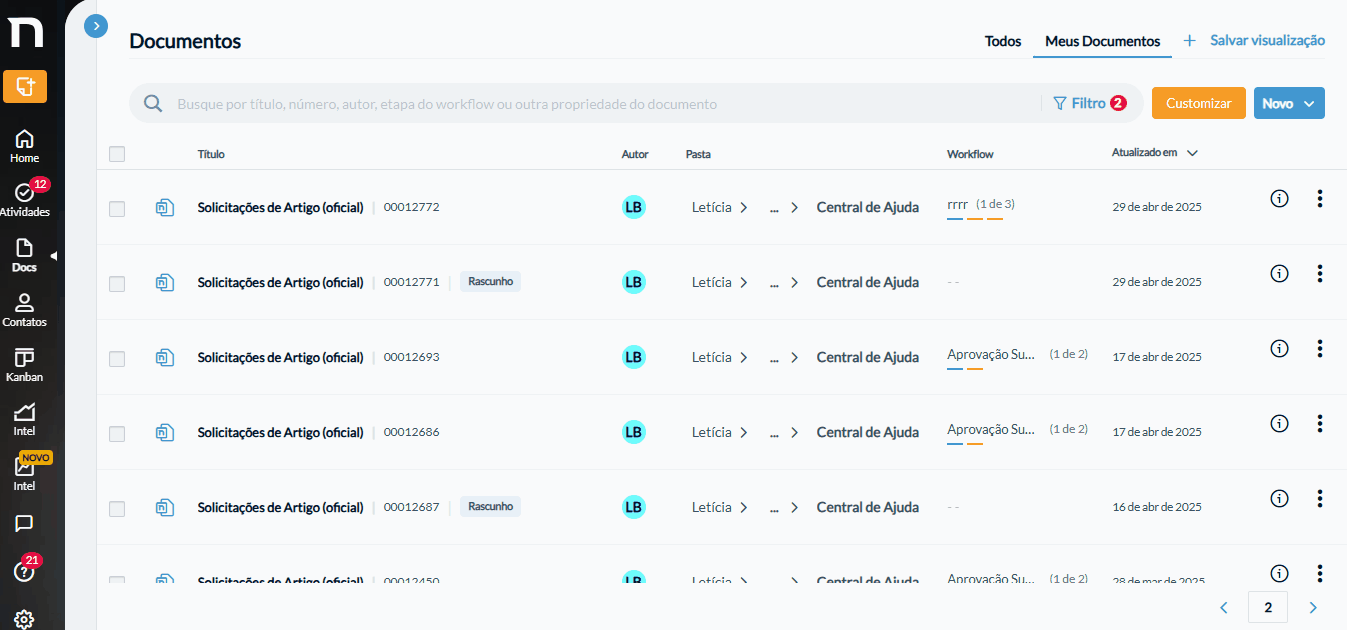Image resolution: width=1347 pixels, height=630 pixels.
Task: Open Docs in the sidebar
Action: (x=25, y=255)
